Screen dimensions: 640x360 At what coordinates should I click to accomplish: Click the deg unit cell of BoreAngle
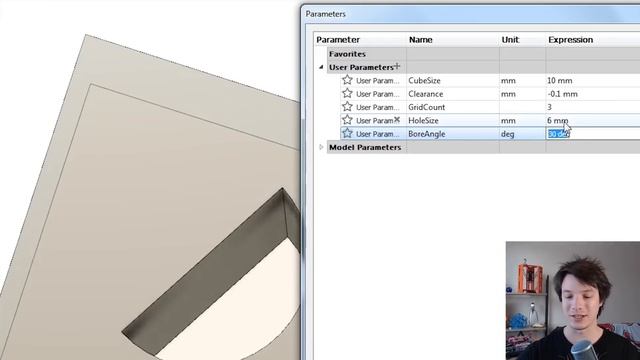pyautogui.click(x=522, y=134)
